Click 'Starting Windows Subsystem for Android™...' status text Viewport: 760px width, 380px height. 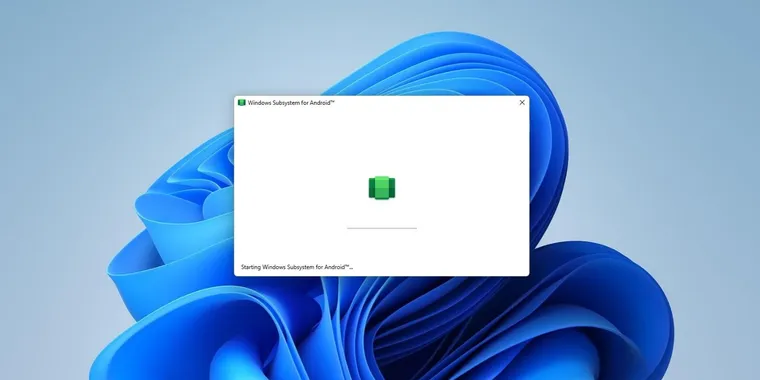pos(297,267)
